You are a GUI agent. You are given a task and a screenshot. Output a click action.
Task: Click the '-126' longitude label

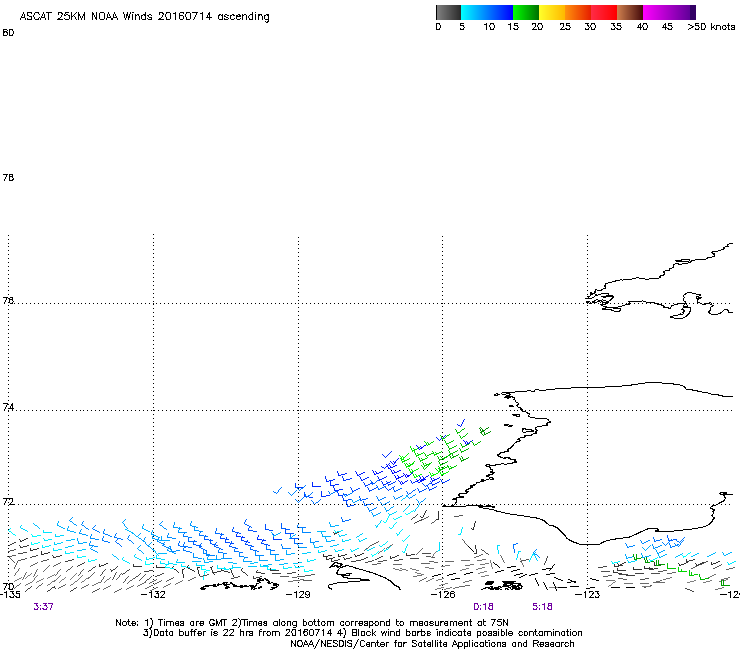coord(443,594)
